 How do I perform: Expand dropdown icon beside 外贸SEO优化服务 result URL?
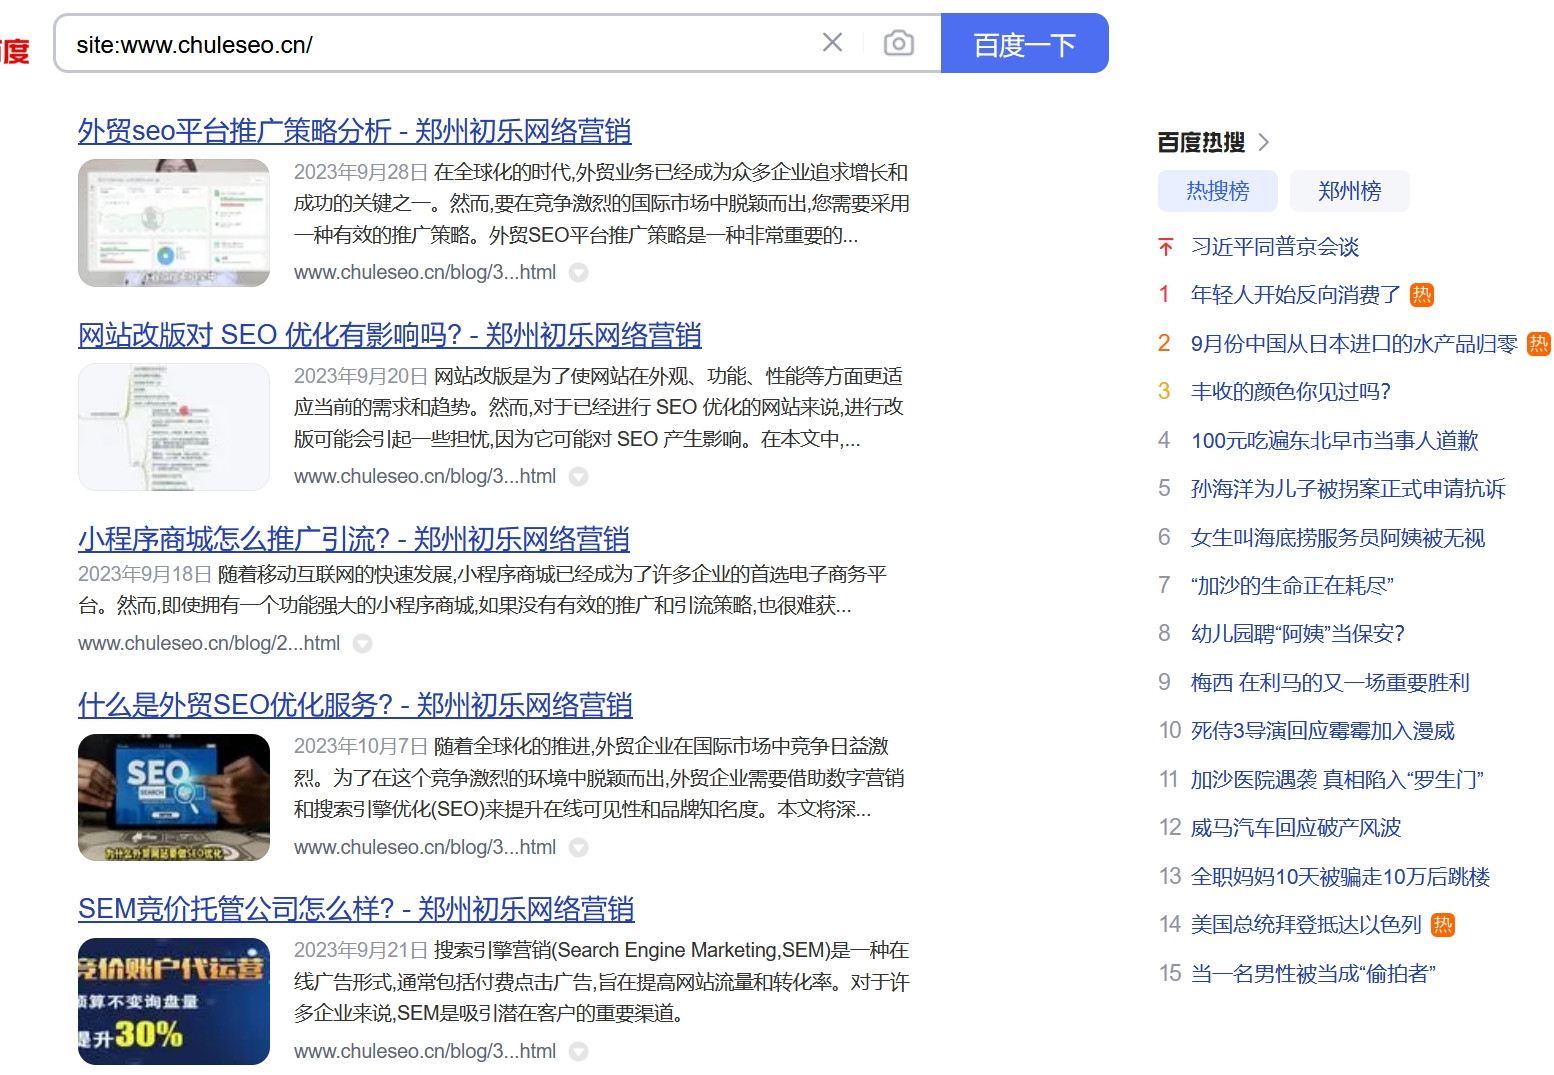click(578, 847)
